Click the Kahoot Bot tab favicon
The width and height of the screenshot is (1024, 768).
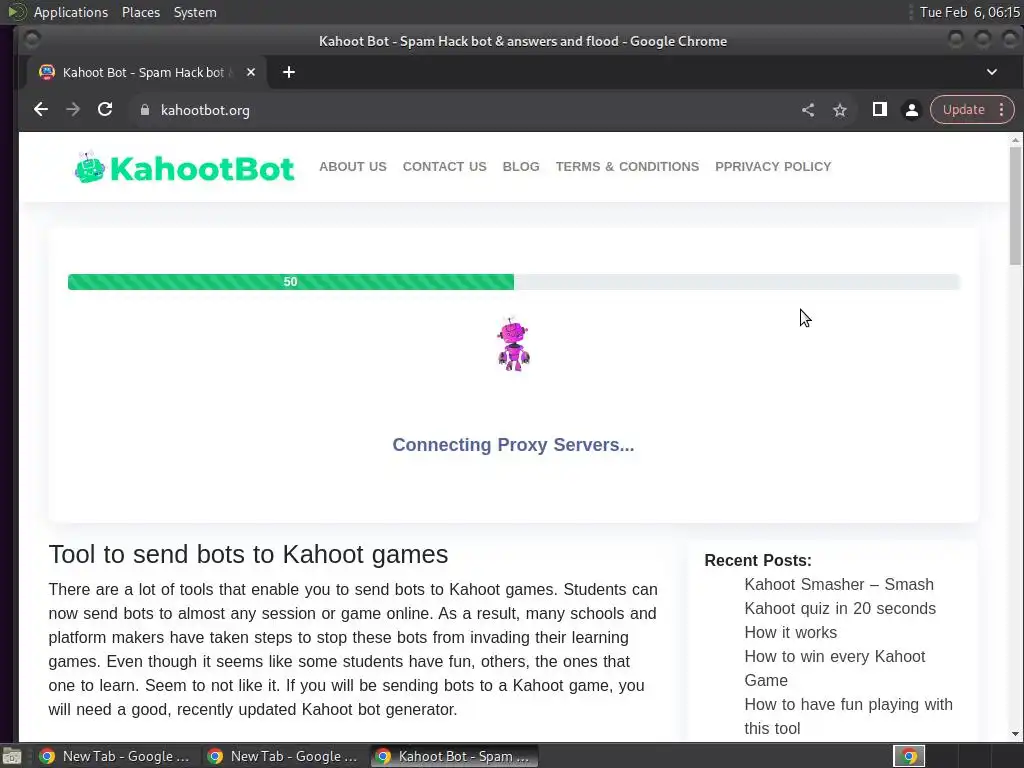[47, 72]
